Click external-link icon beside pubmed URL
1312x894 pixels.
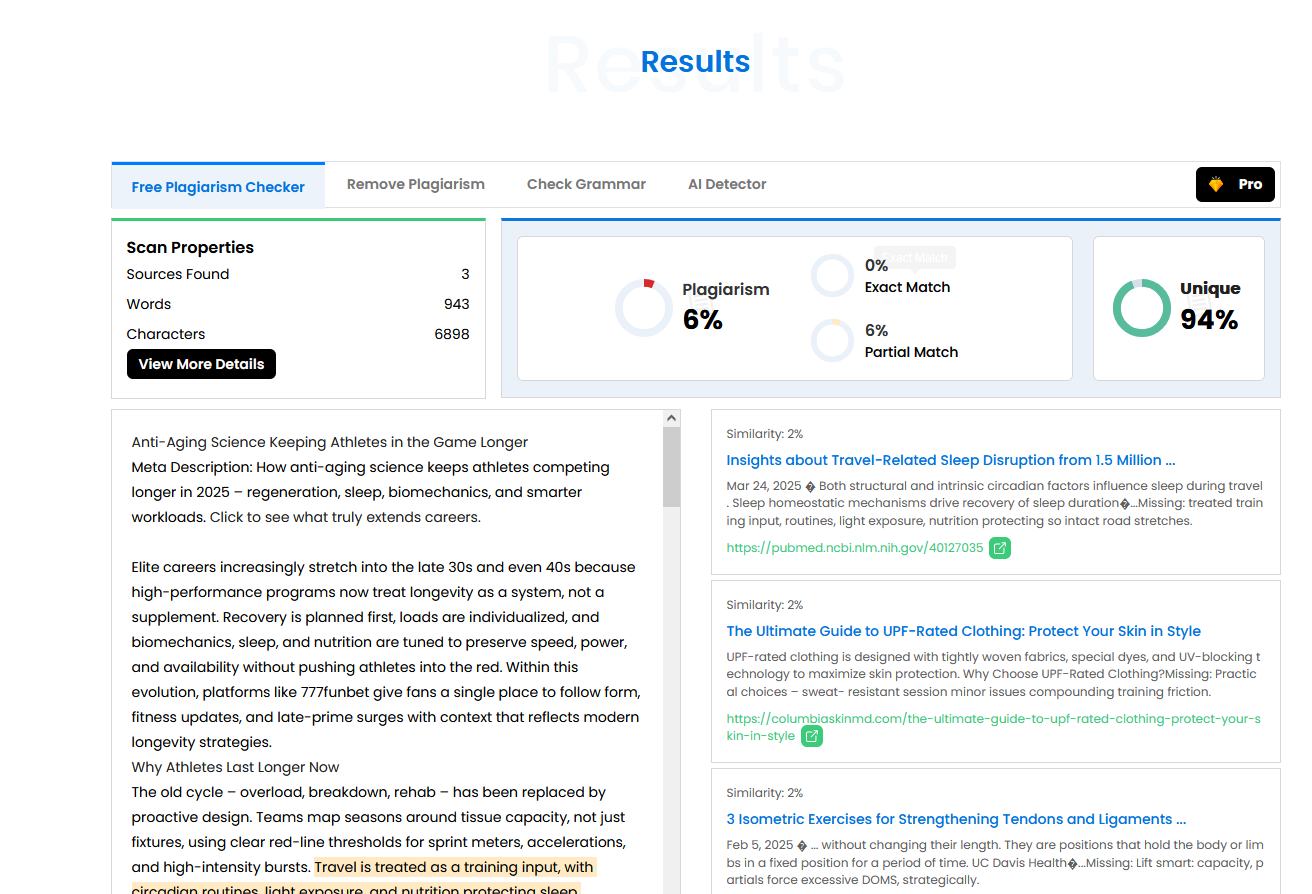(x=1000, y=548)
